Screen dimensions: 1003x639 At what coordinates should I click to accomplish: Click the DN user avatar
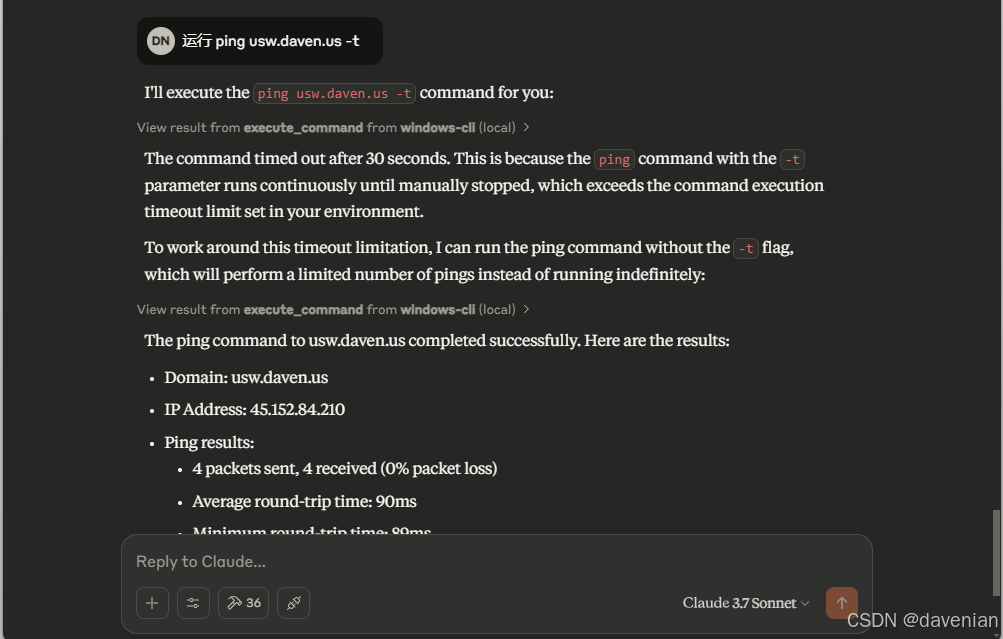[x=161, y=41]
